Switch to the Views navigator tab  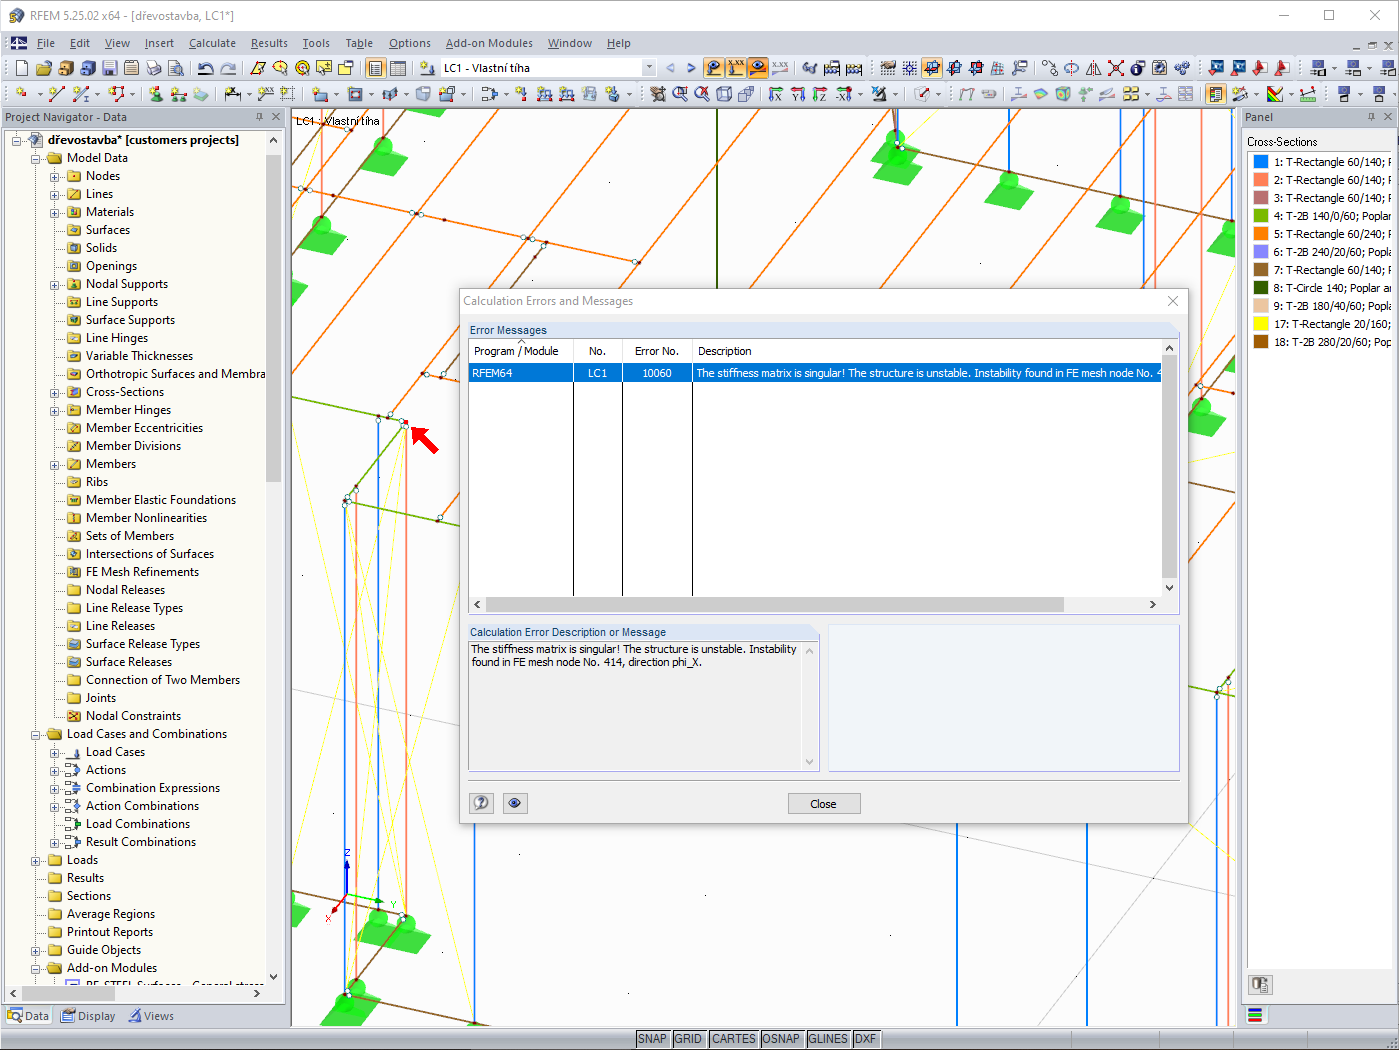[151, 1016]
